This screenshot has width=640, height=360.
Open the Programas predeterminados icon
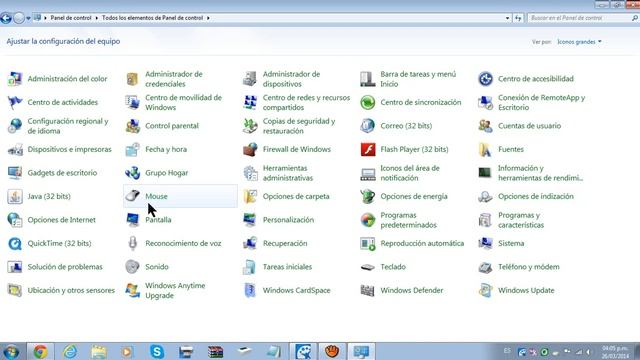point(367,220)
